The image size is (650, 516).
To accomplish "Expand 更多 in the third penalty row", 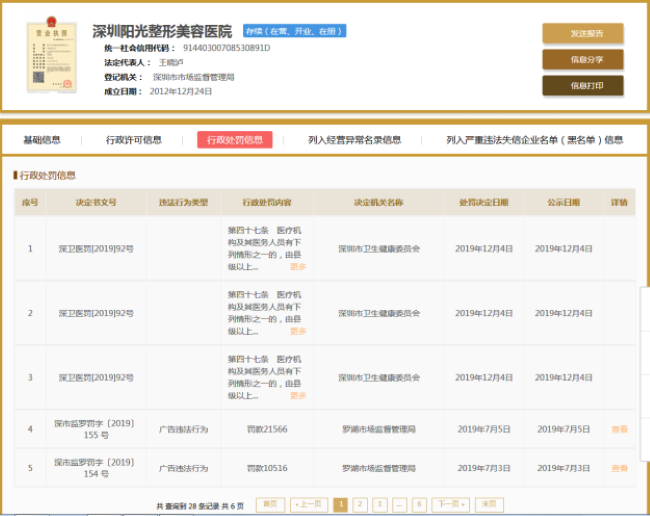I will (298, 396).
